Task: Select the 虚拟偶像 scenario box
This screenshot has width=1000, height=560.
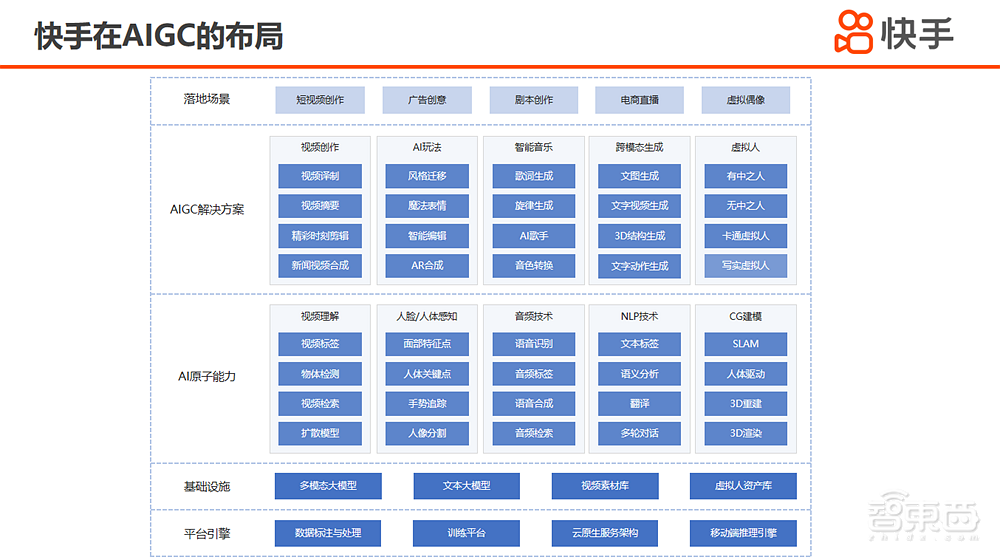Action: [x=746, y=100]
